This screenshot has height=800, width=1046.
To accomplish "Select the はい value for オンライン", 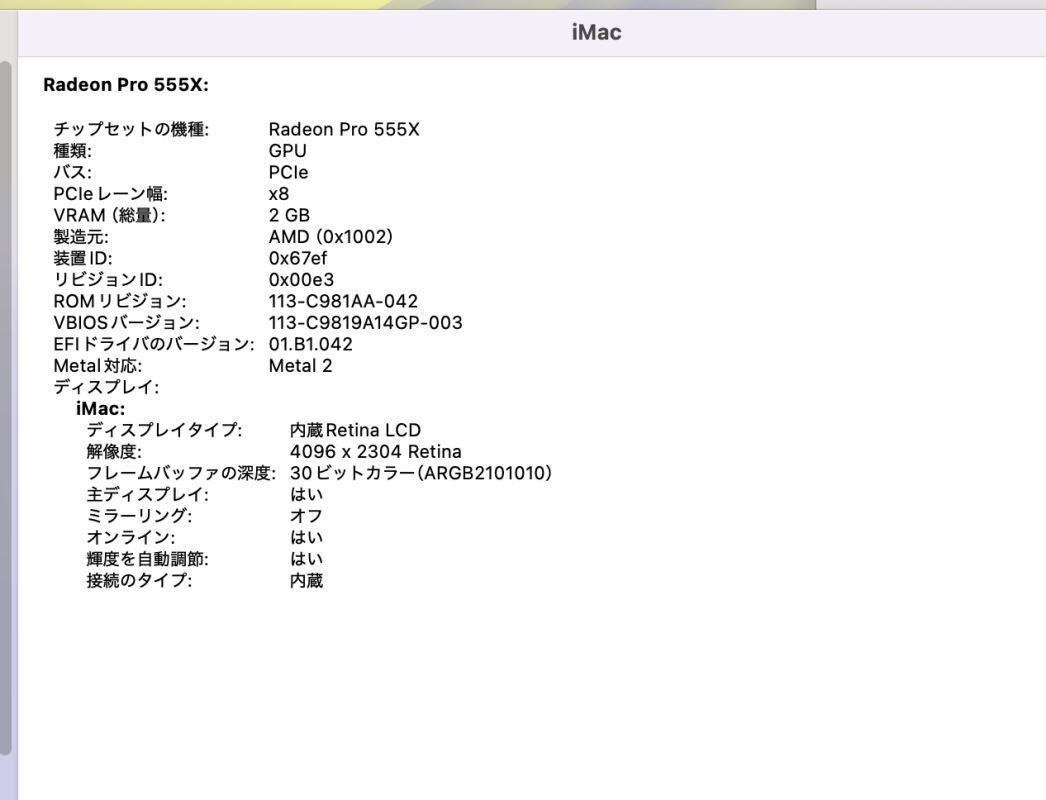I will pos(306,538).
